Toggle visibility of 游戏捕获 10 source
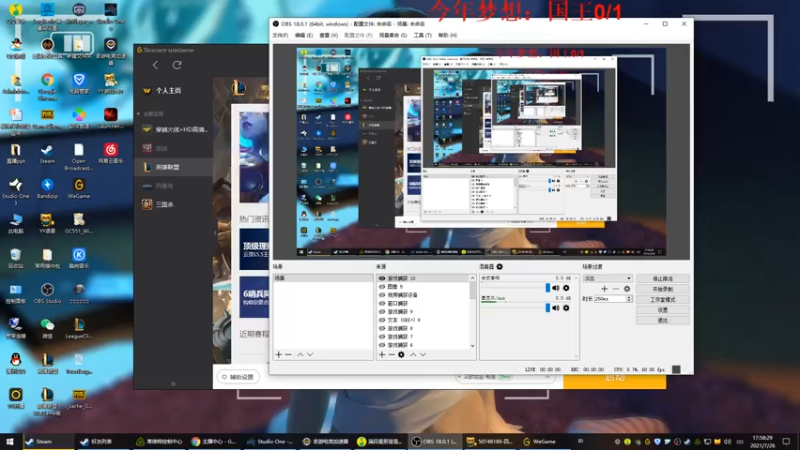The image size is (800, 450). [x=382, y=279]
